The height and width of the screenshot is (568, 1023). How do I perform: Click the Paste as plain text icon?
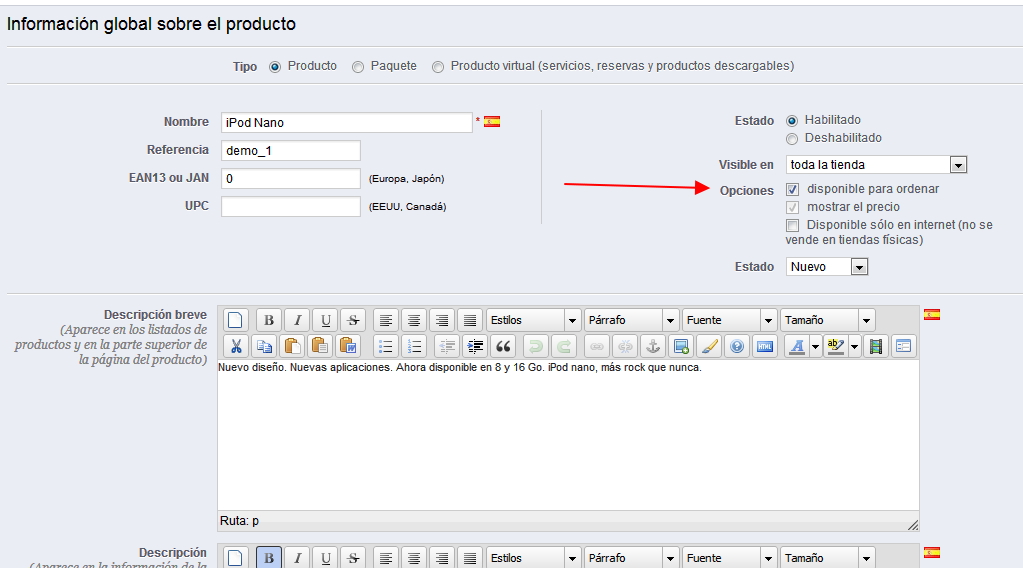320,346
